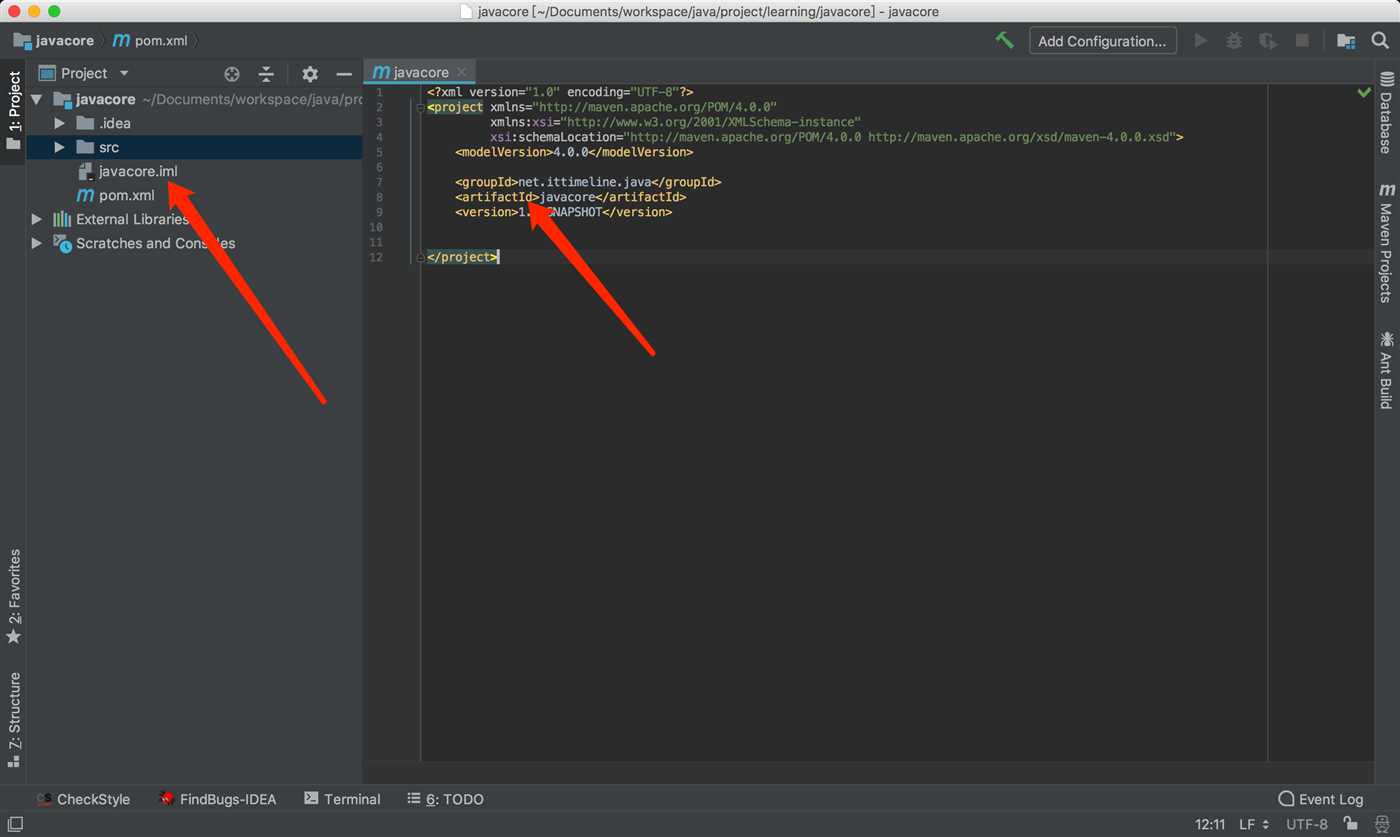Image resolution: width=1400 pixels, height=837 pixels.
Task: Click locate-in-project target icon
Action: pos(232,73)
